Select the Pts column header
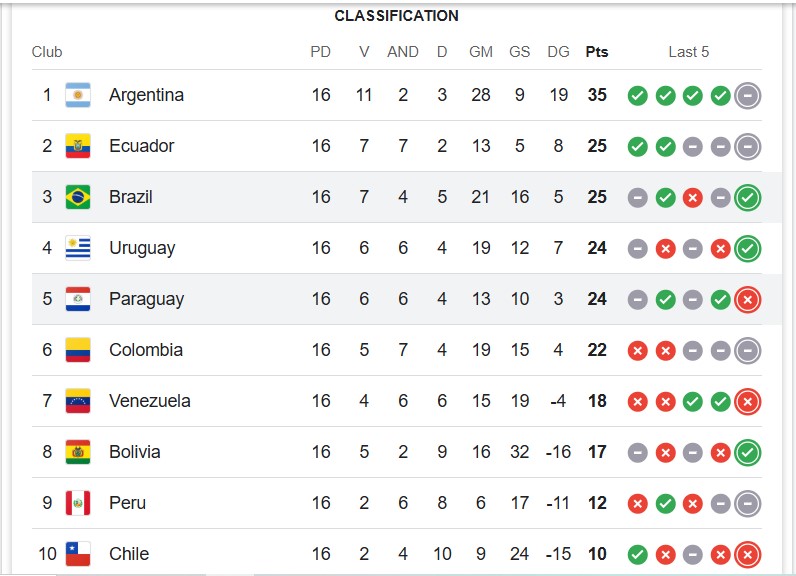The image size is (796, 576). [597, 52]
